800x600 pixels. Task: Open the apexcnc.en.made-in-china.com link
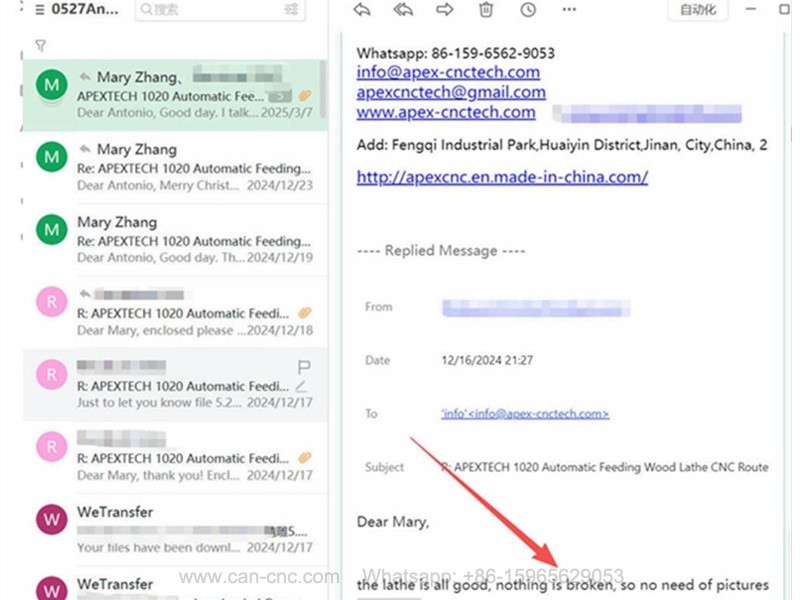point(502,177)
